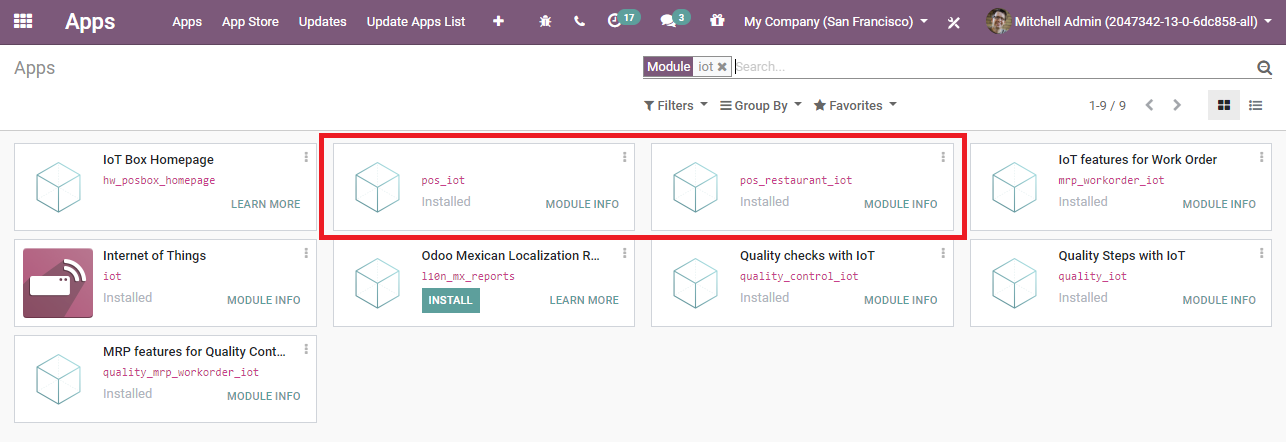1286x442 pixels.
Task: Open Mitchell Admin user menu
Action: click(x=1129, y=21)
